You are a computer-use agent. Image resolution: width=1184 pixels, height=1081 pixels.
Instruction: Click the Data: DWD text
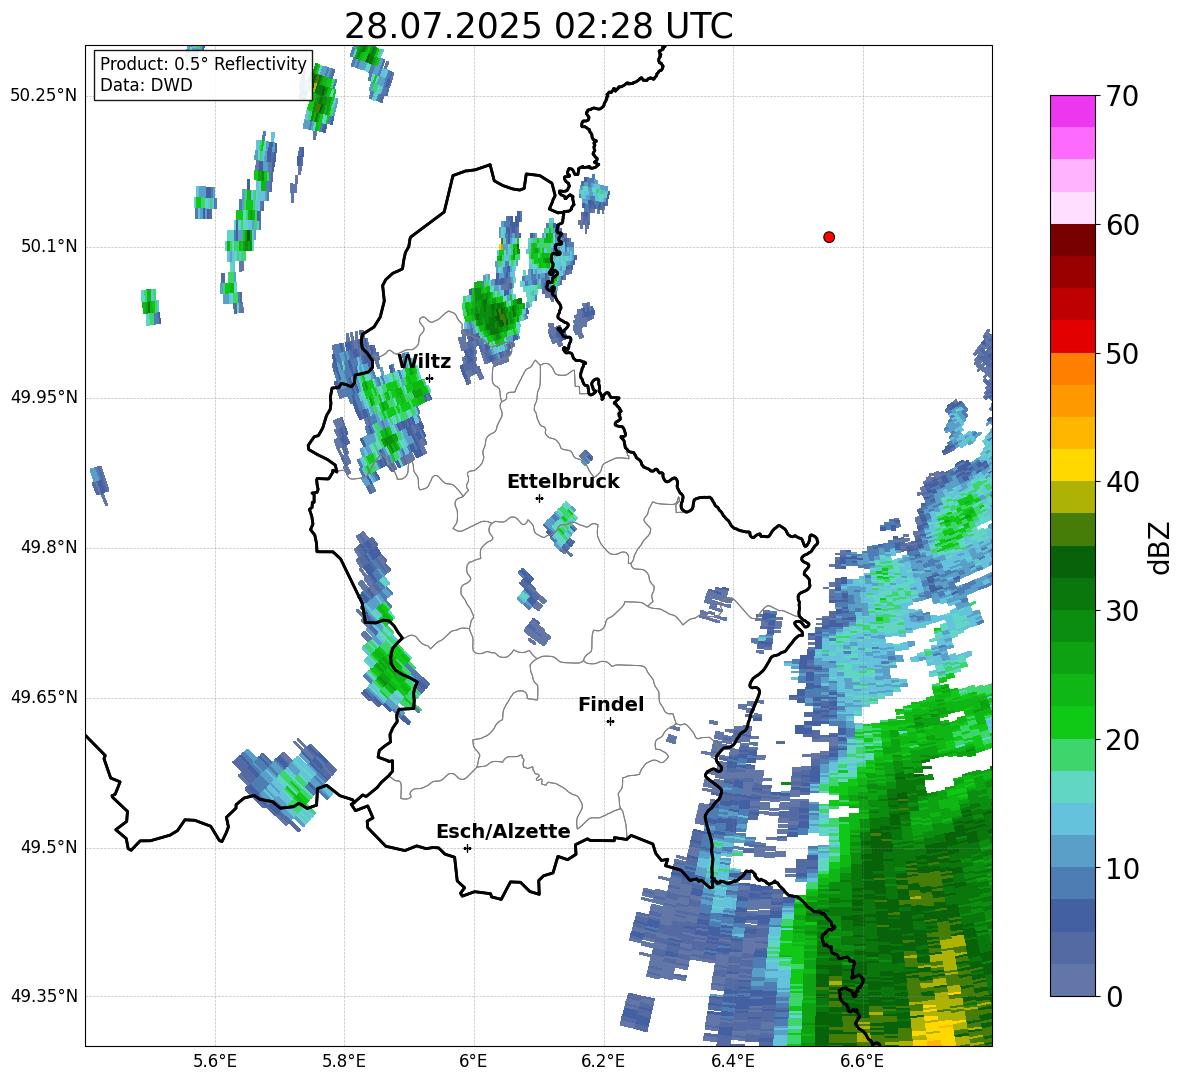pyautogui.click(x=146, y=85)
